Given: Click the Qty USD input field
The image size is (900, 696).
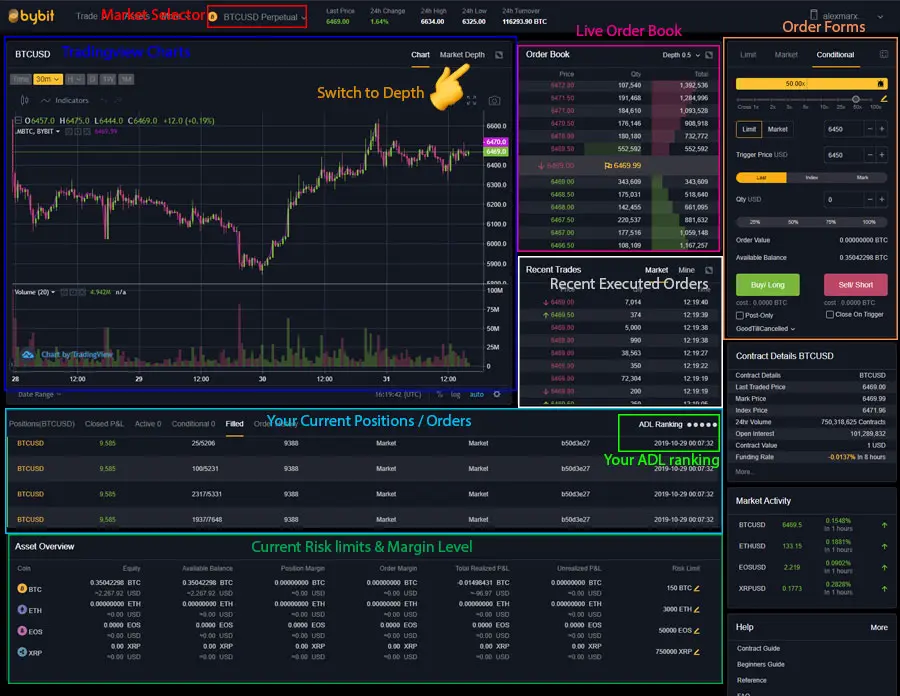Looking at the screenshot, I should pyautogui.click(x=843, y=200).
